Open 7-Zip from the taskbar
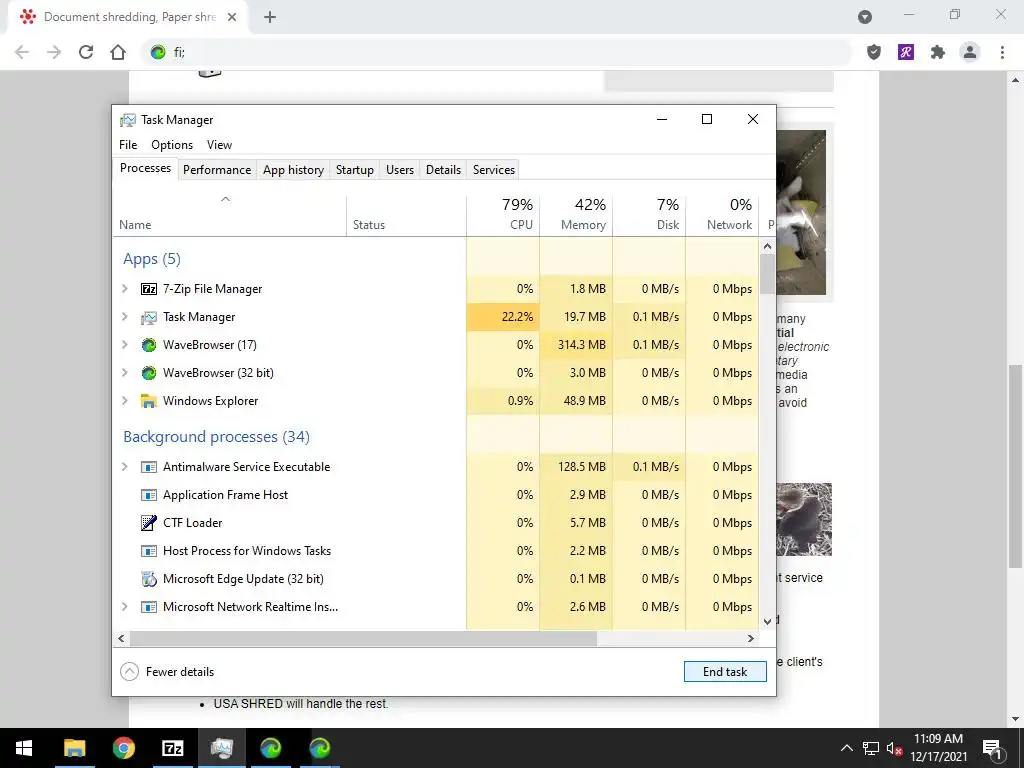The width and height of the screenshot is (1024, 768). point(172,748)
